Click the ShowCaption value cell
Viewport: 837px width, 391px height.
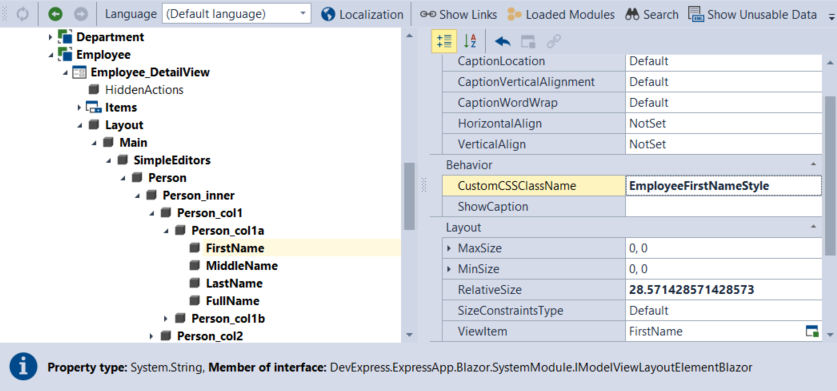(723, 207)
